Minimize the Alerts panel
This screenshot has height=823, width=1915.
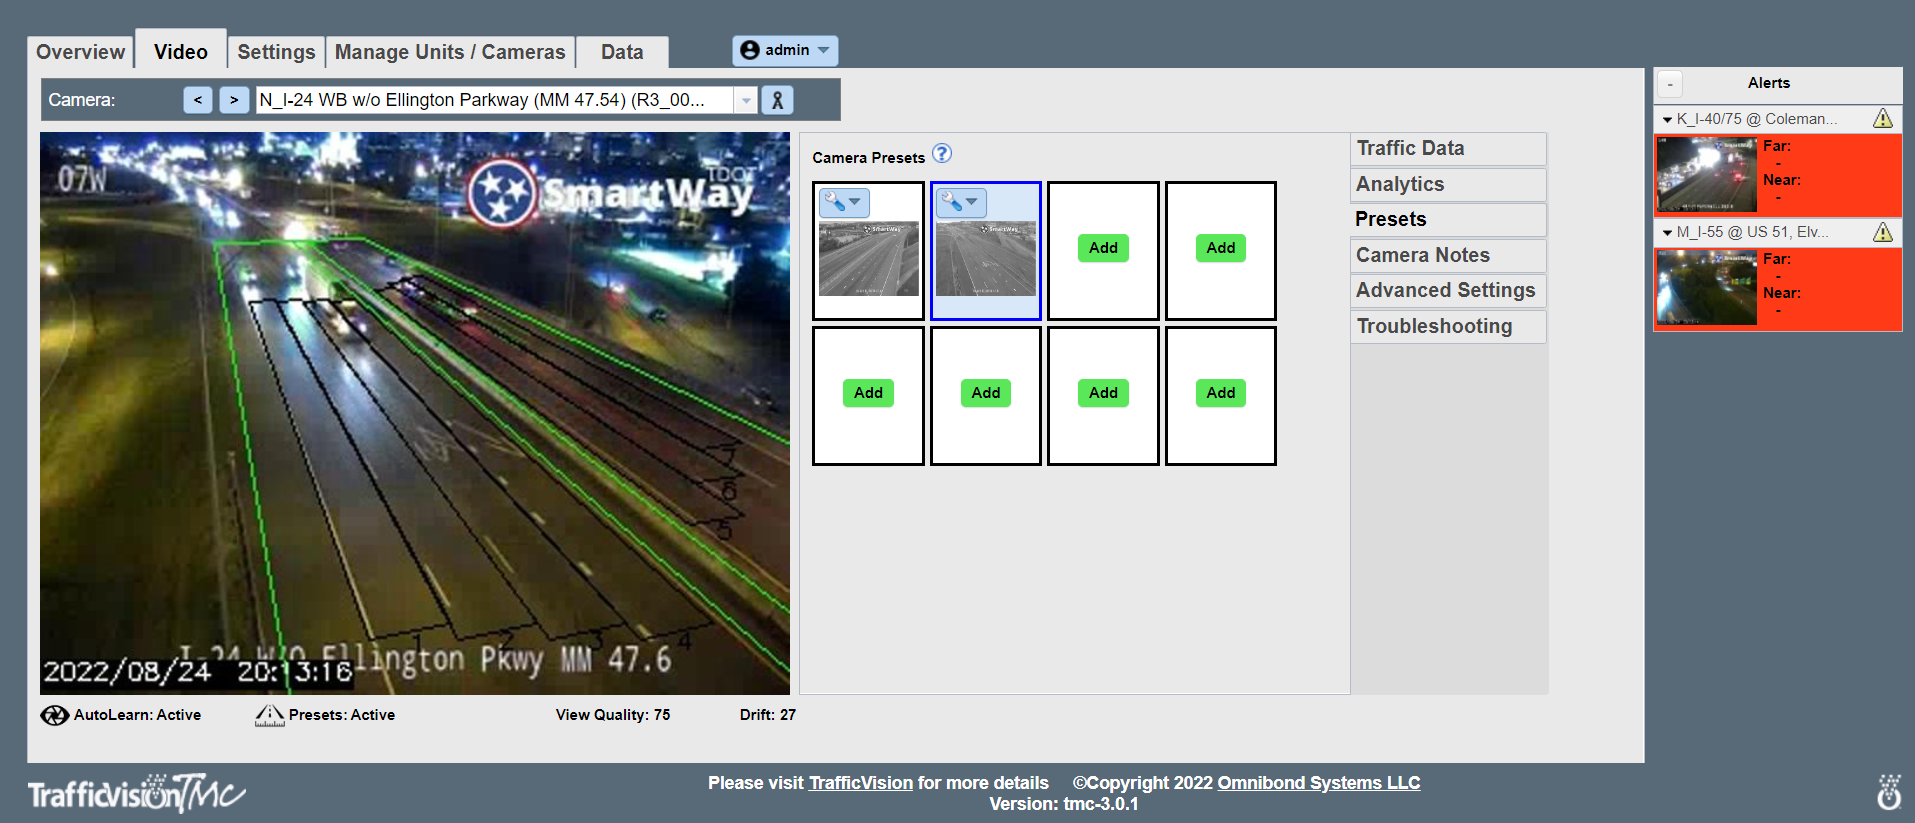tap(1670, 84)
